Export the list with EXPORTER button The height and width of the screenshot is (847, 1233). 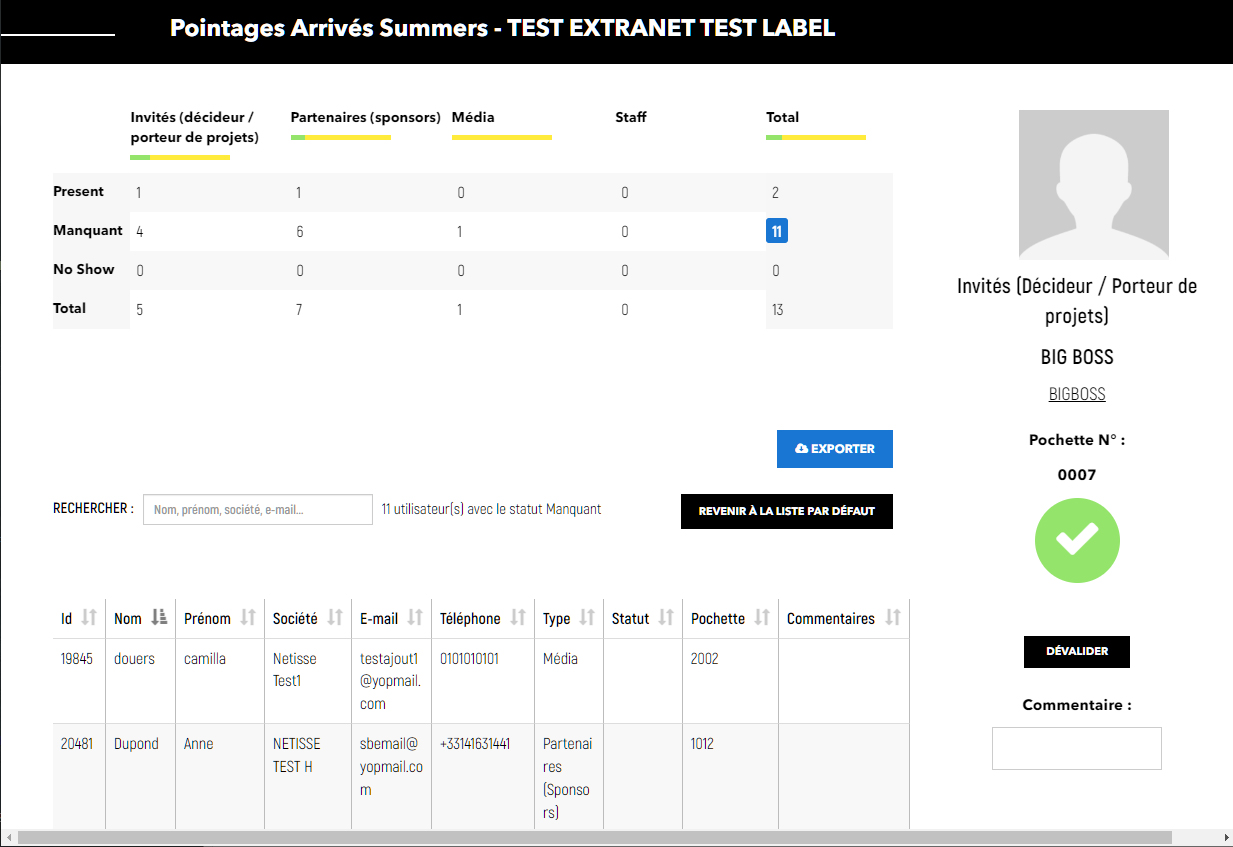tap(835, 449)
